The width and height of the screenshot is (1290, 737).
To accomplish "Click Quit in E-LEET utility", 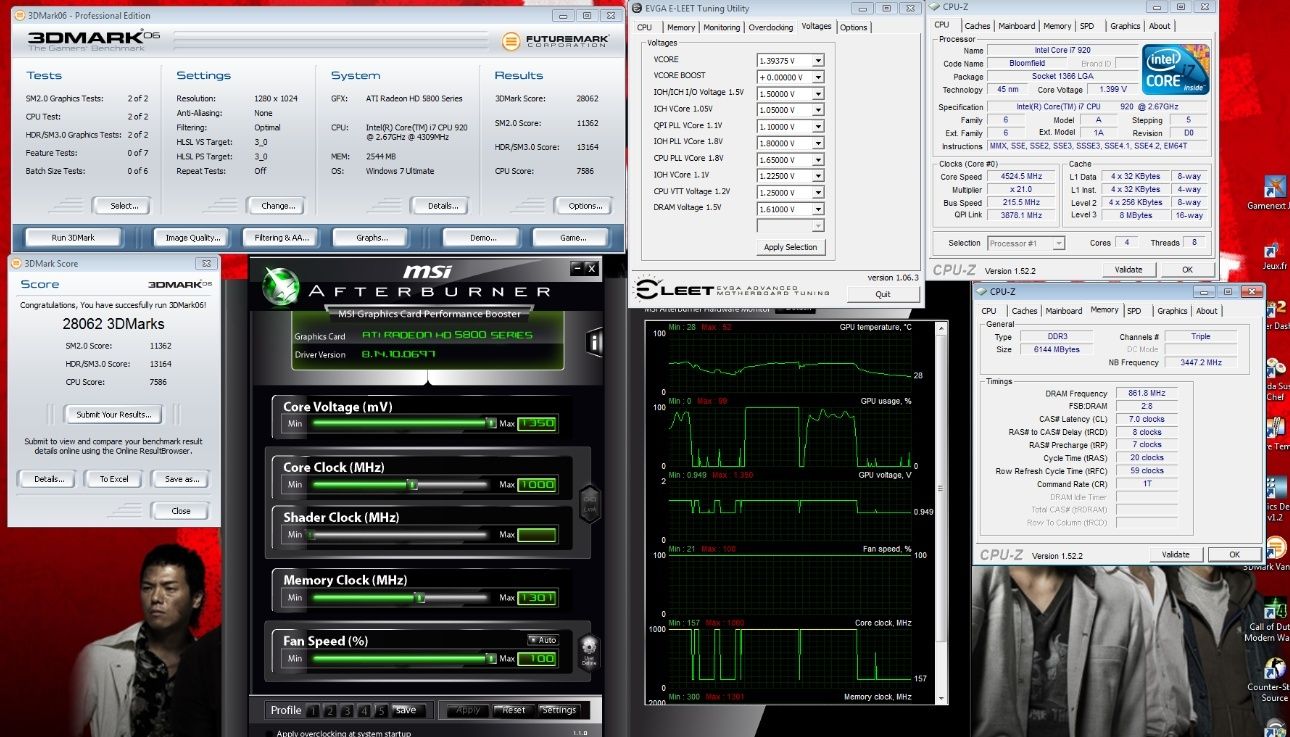I will (883, 294).
